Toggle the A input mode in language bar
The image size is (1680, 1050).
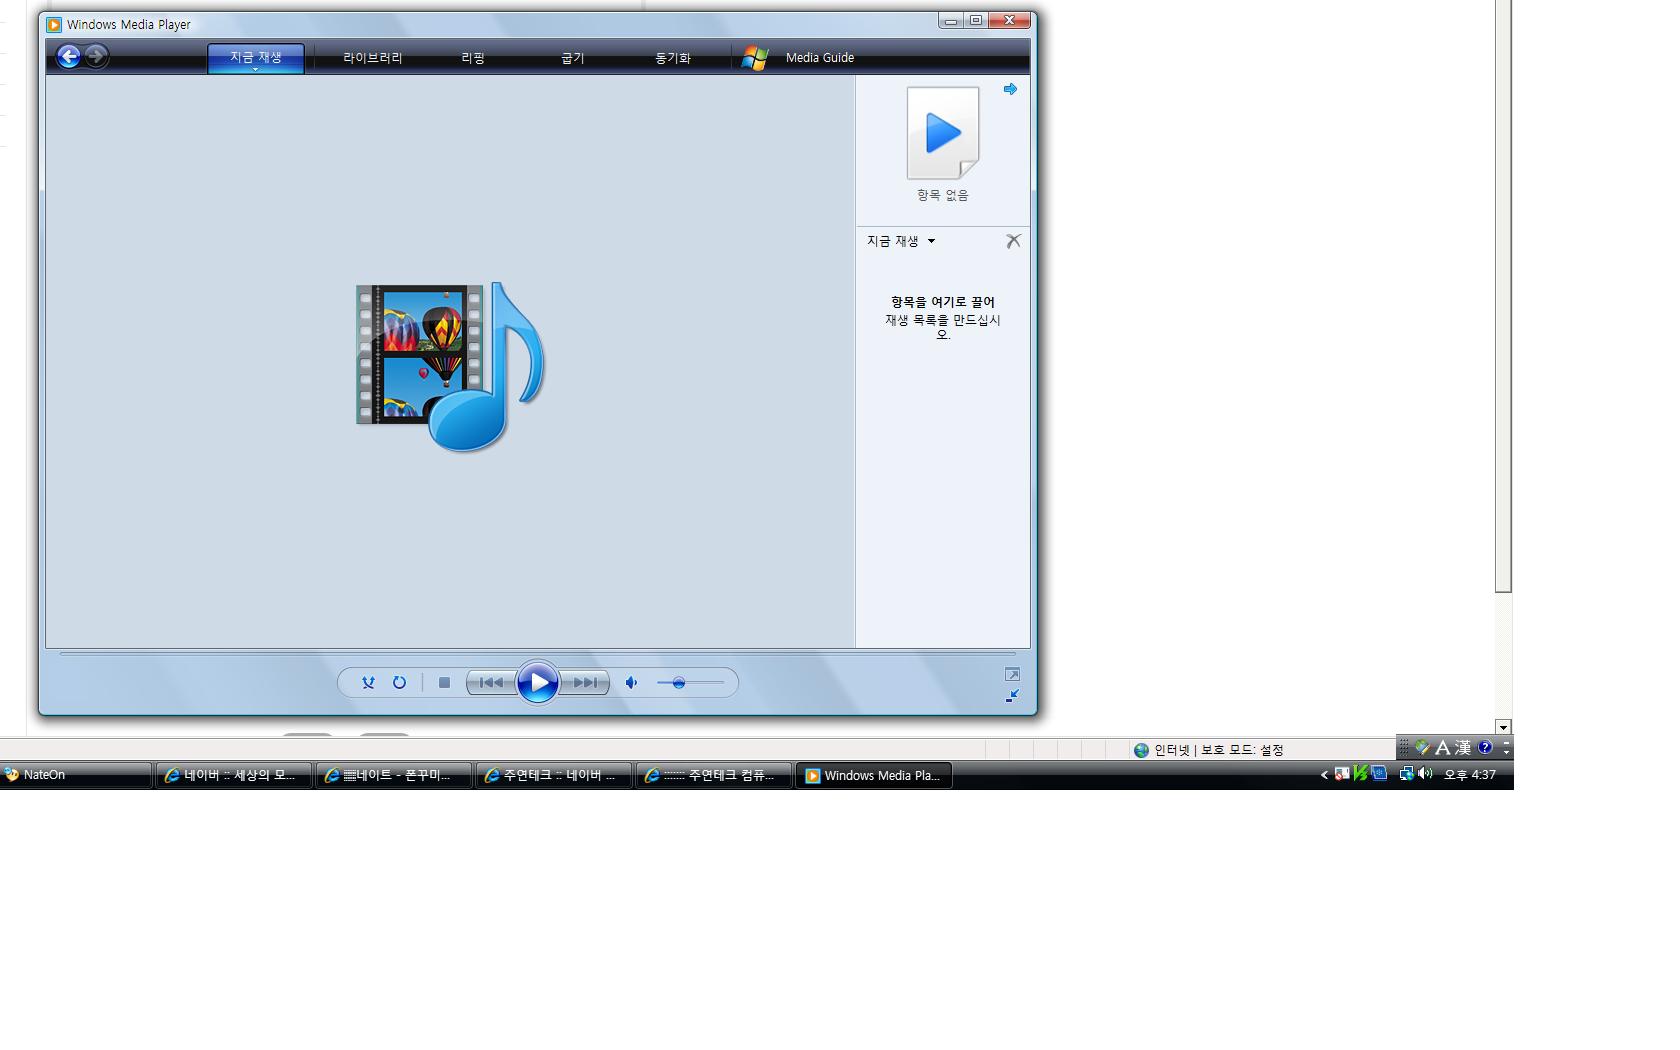pos(1442,747)
